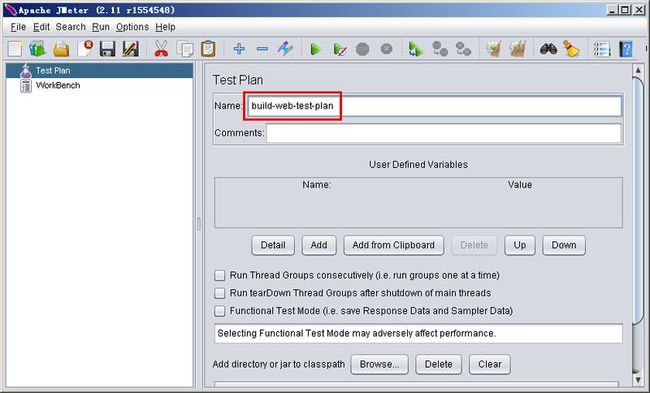Click the vertical scrollbar up arrow
The height and width of the screenshot is (393, 650).
coord(638,70)
